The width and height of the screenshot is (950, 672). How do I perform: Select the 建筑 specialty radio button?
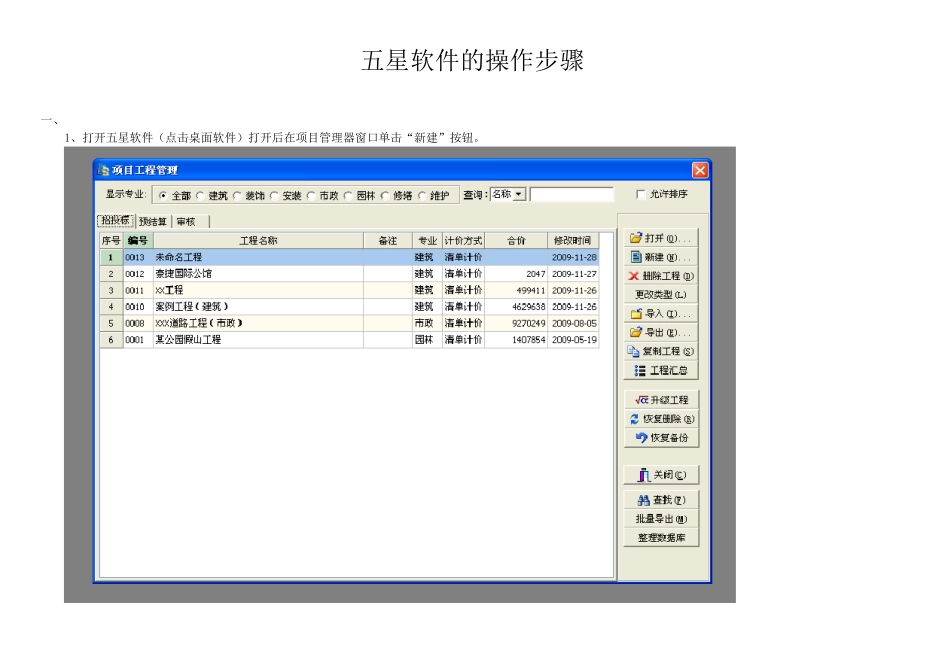(x=200, y=195)
